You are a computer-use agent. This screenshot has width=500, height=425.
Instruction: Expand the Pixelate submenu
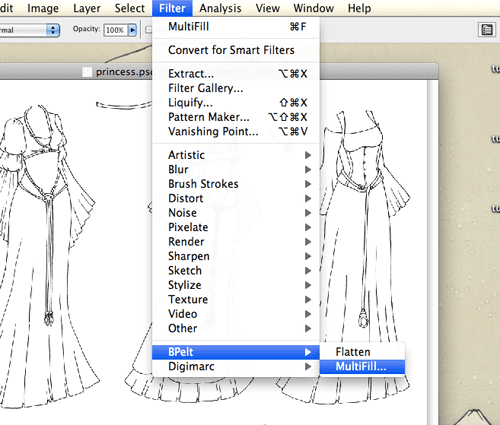[236, 227]
